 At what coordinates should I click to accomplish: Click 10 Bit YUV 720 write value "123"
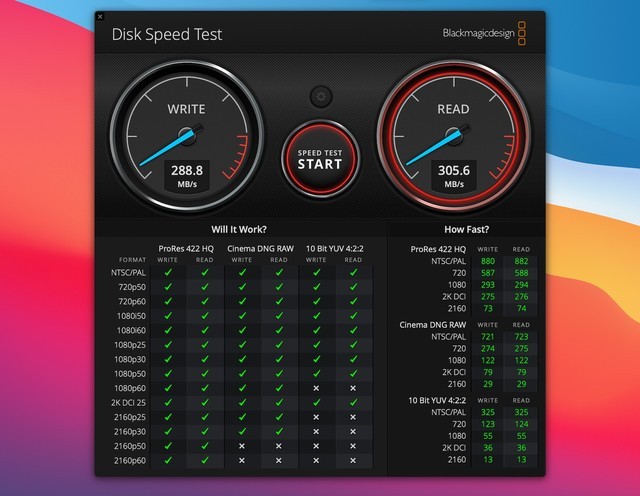pyautogui.click(x=488, y=424)
